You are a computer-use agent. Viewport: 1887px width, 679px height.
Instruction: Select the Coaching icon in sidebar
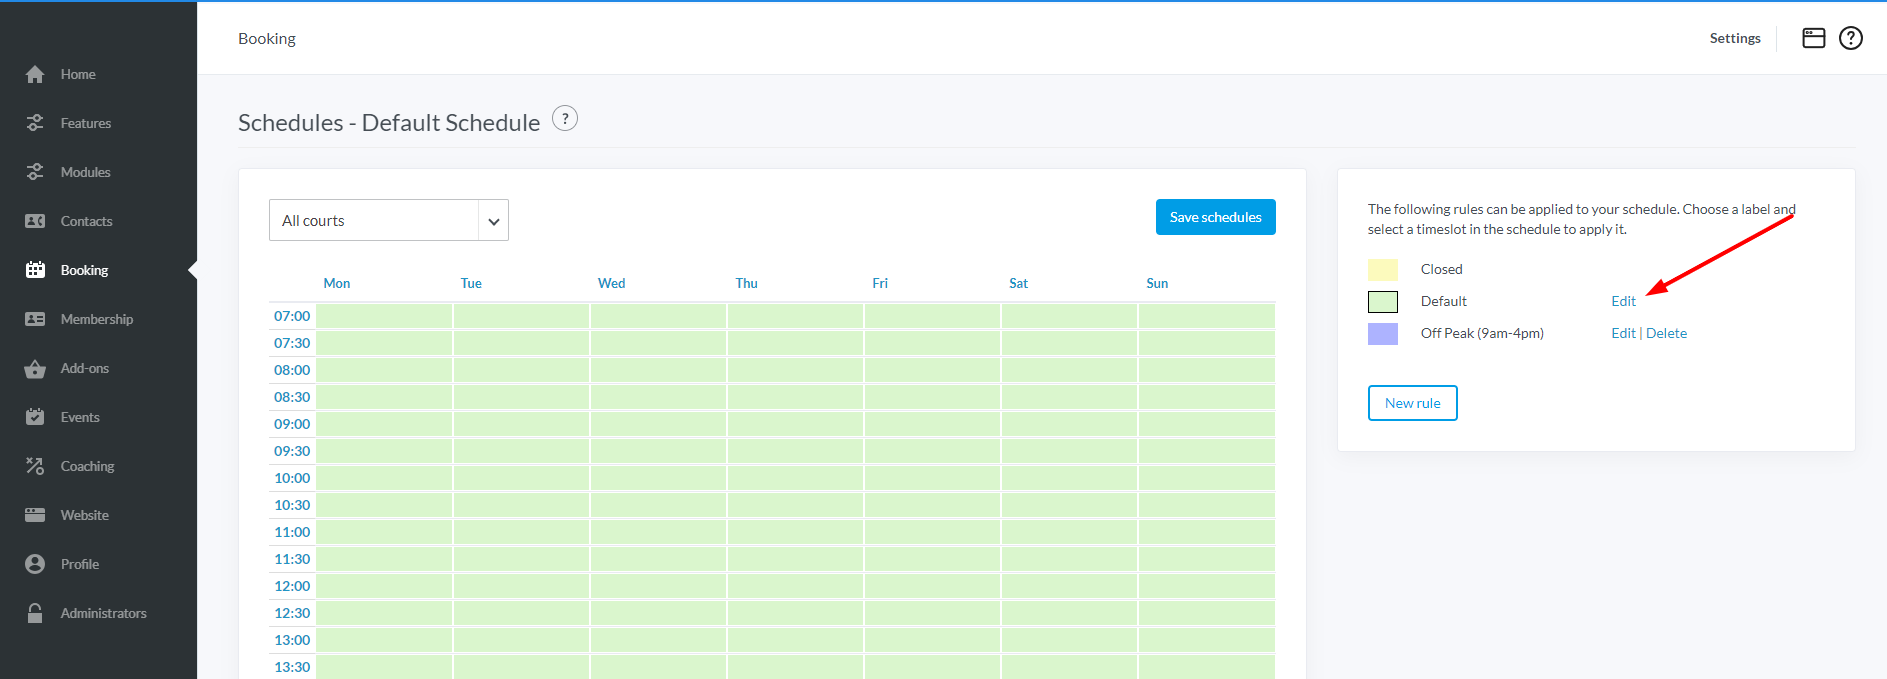pos(35,466)
